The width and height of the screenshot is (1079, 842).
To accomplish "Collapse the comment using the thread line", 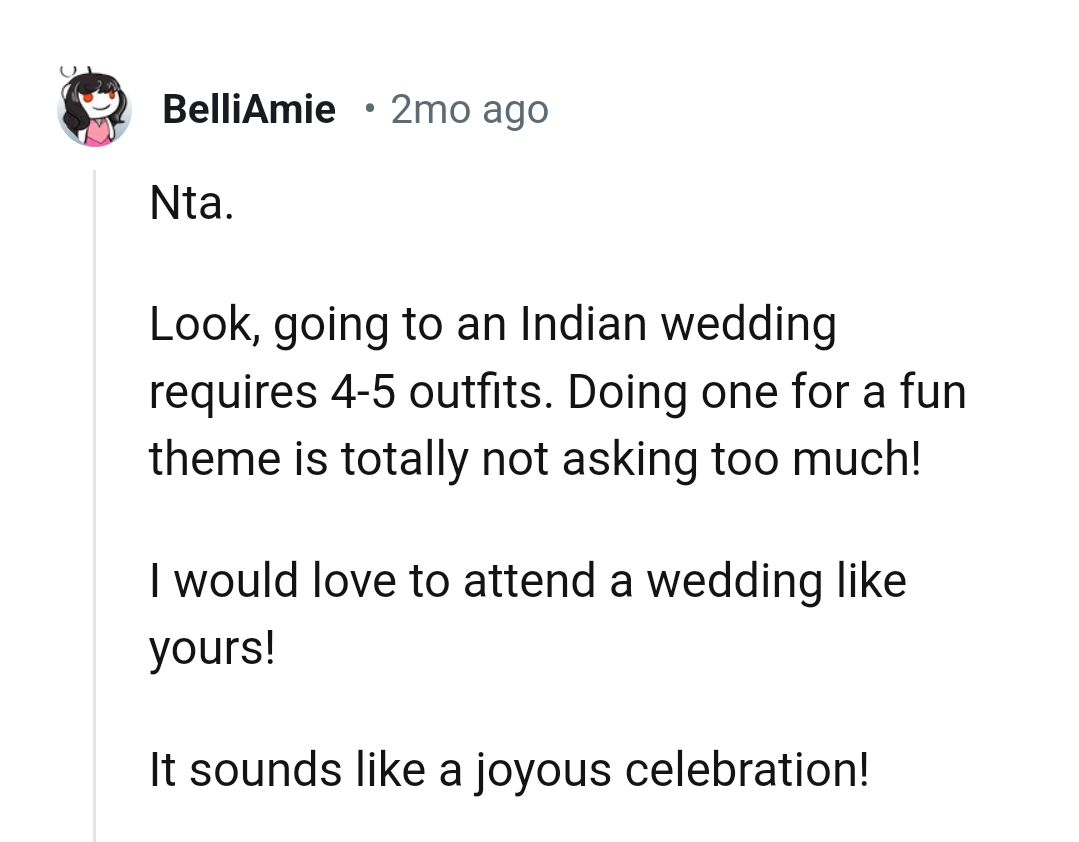I will click(95, 500).
